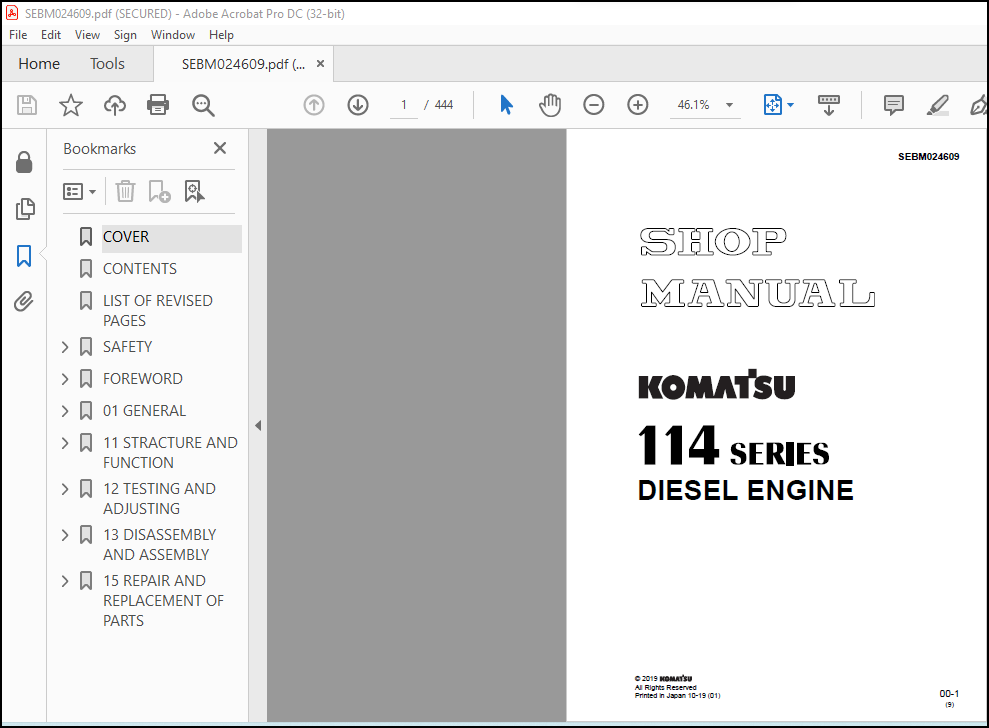Open the View menu
This screenshot has height=728, width=989.
(87, 35)
